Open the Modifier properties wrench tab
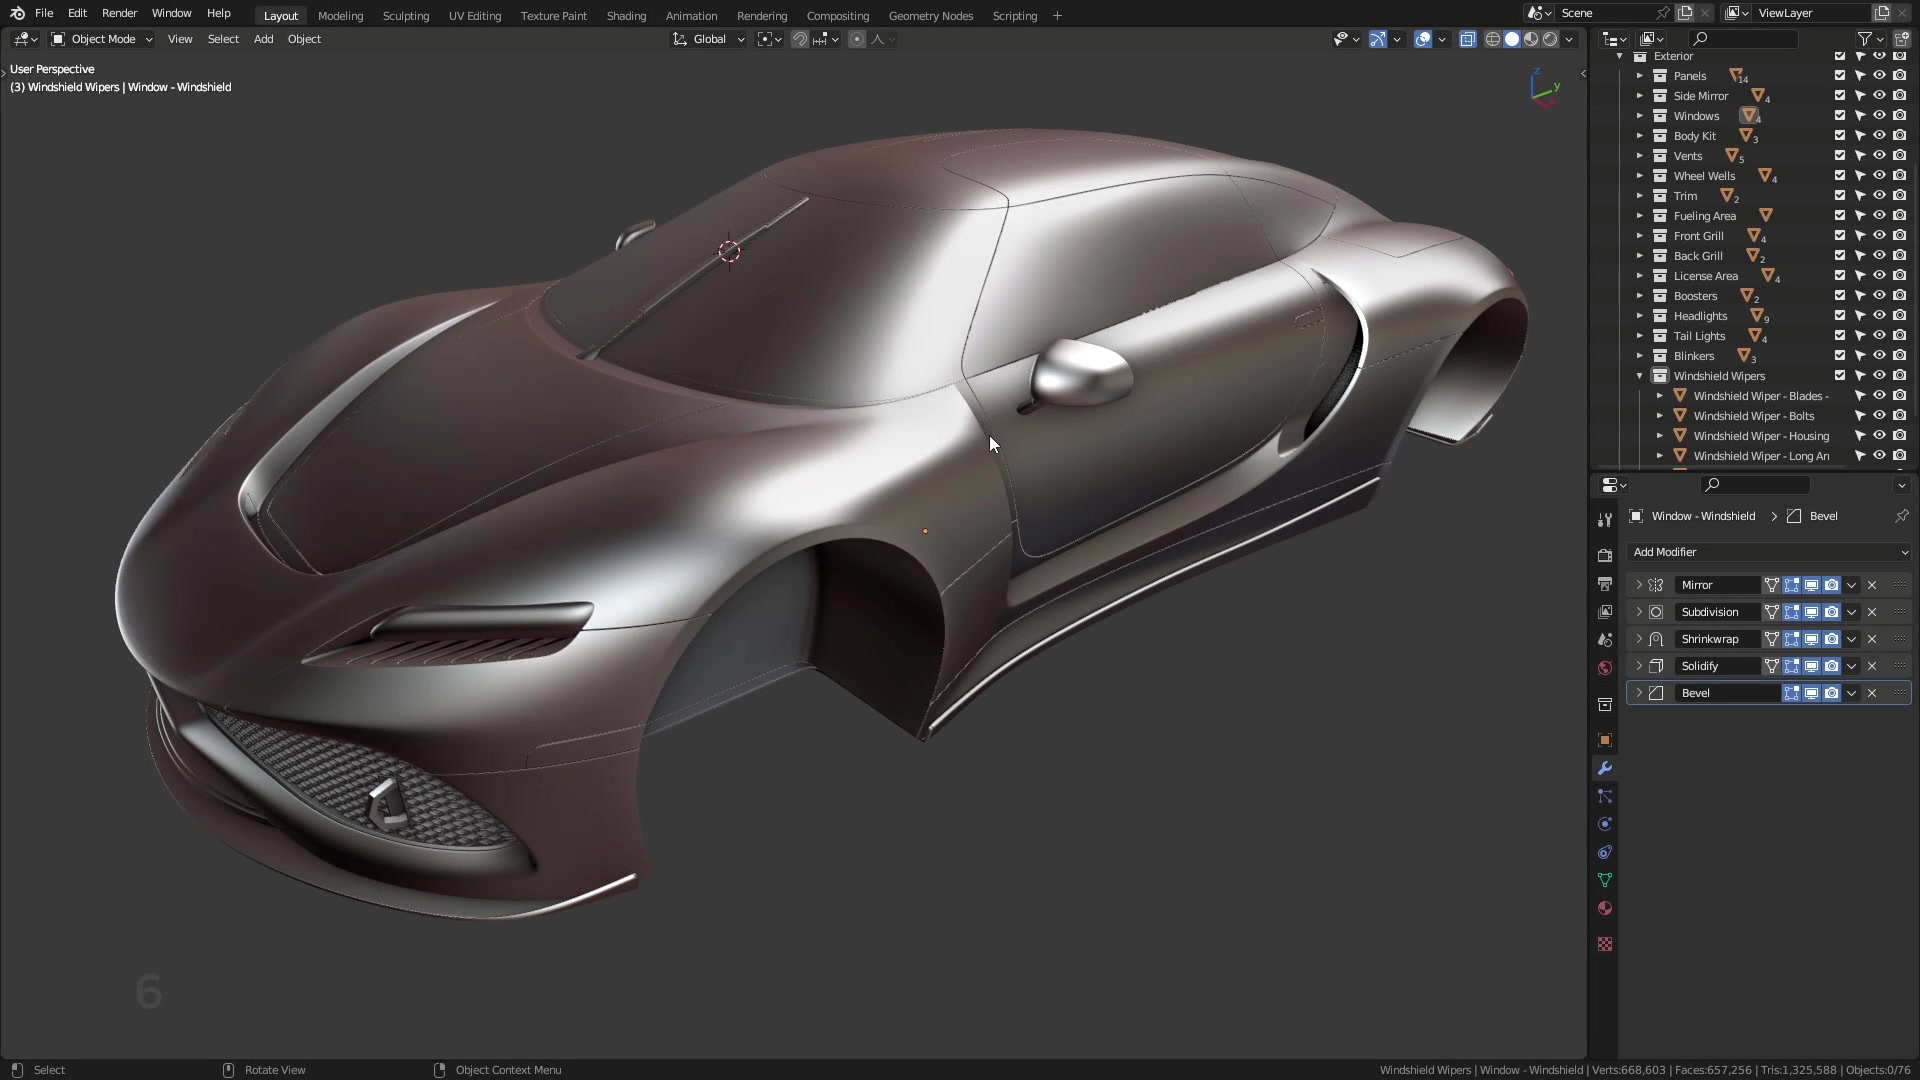Viewport: 1920px width, 1080px height. (1605, 768)
